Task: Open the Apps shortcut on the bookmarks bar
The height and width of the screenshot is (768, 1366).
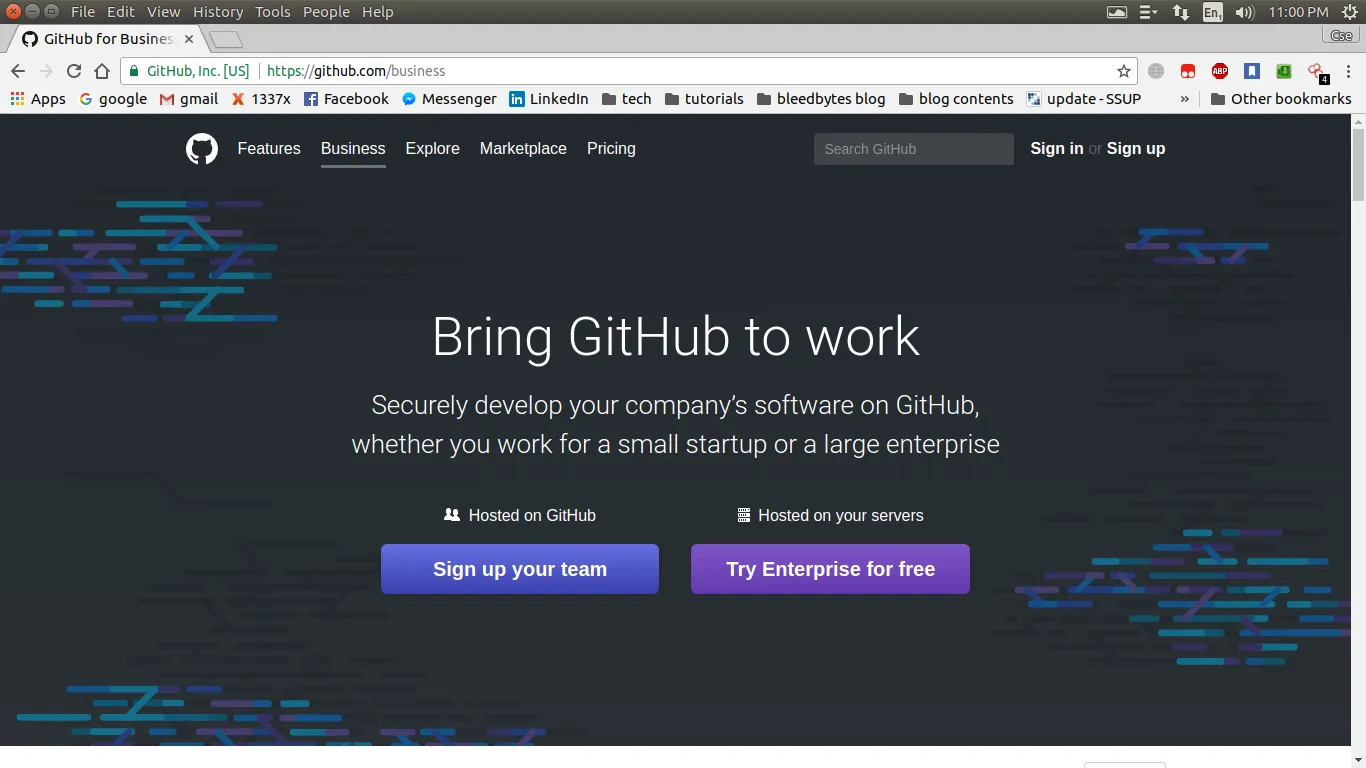Action: [x=38, y=99]
